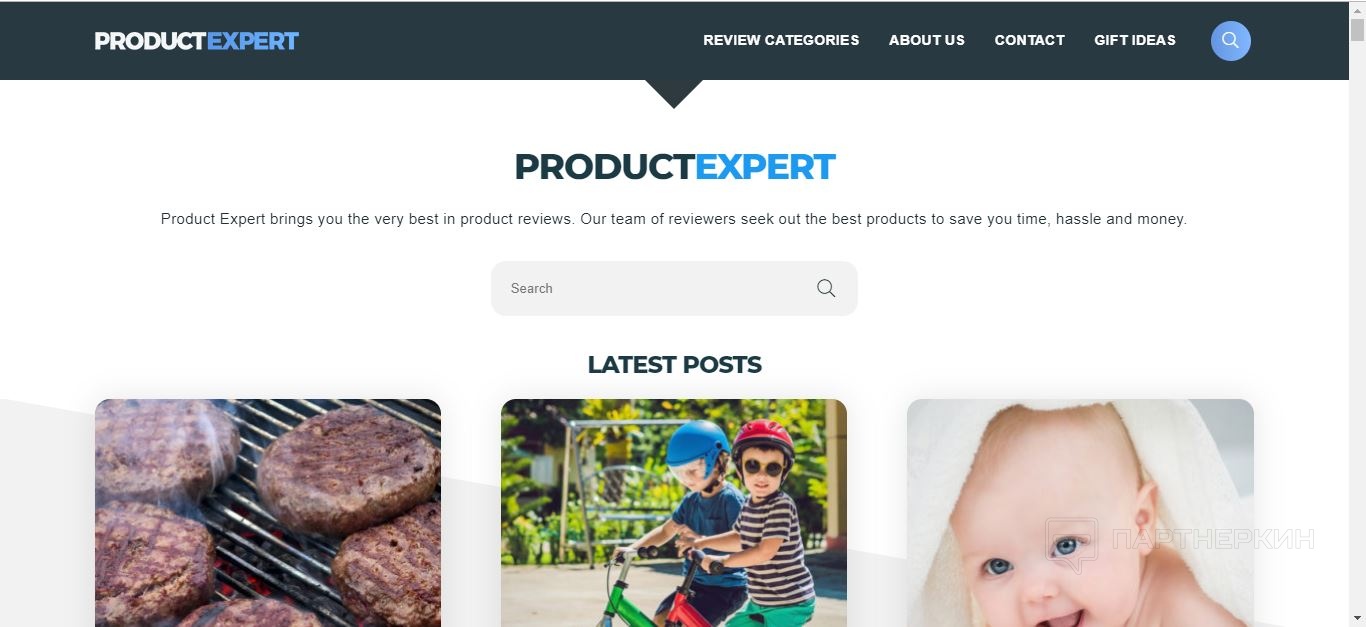Open the kids on bikes post thumbnail

click(674, 513)
